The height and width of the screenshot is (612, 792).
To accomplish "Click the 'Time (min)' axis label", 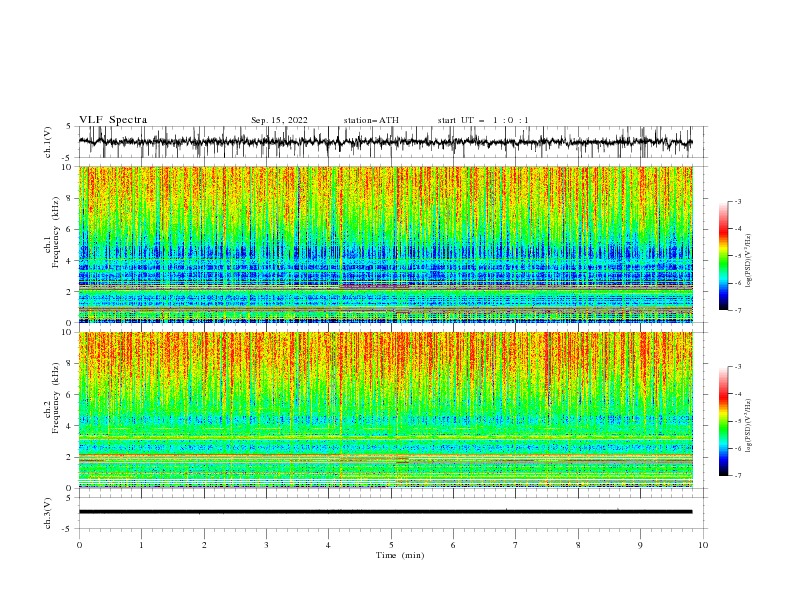I will pos(400,555).
